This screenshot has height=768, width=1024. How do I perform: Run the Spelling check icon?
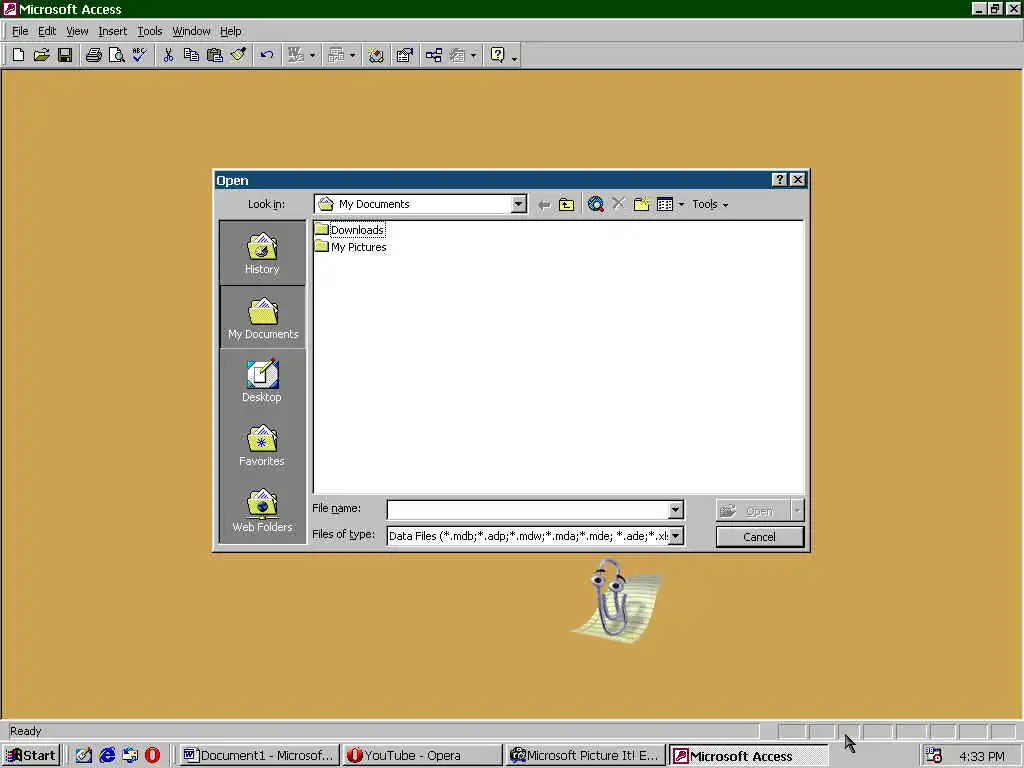click(x=139, y=56)
